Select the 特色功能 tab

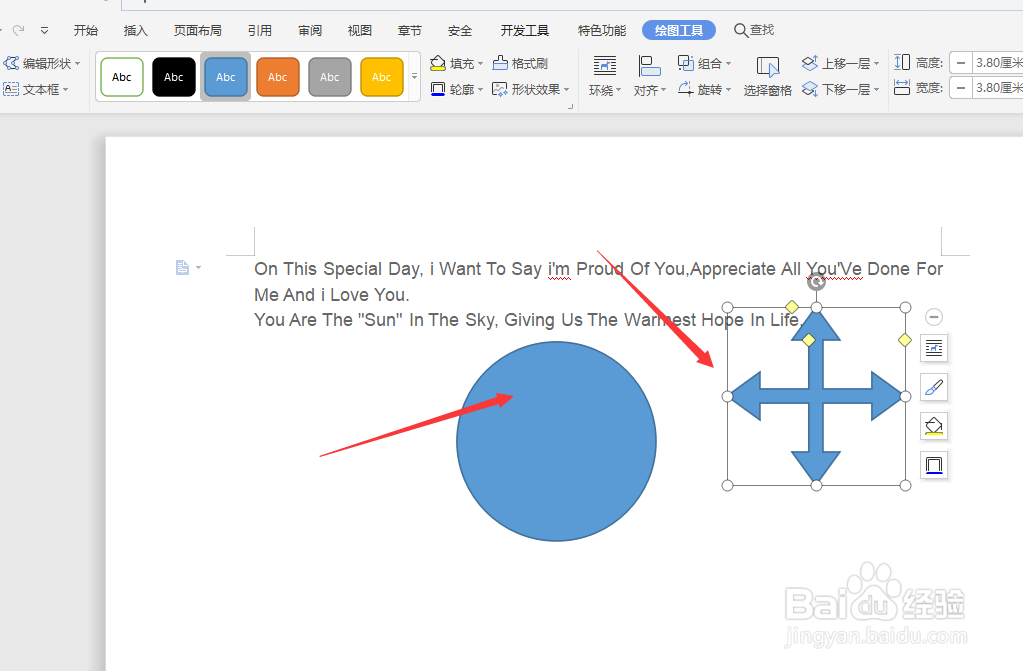pyautogui.click(x=602, y=30)
